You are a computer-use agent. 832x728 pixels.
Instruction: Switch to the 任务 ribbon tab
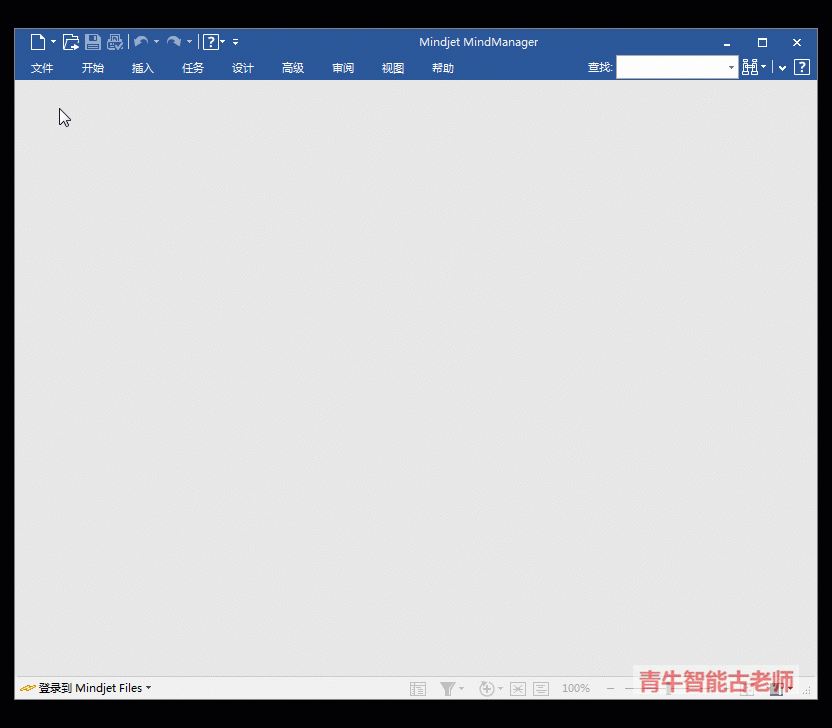(193, 68)
